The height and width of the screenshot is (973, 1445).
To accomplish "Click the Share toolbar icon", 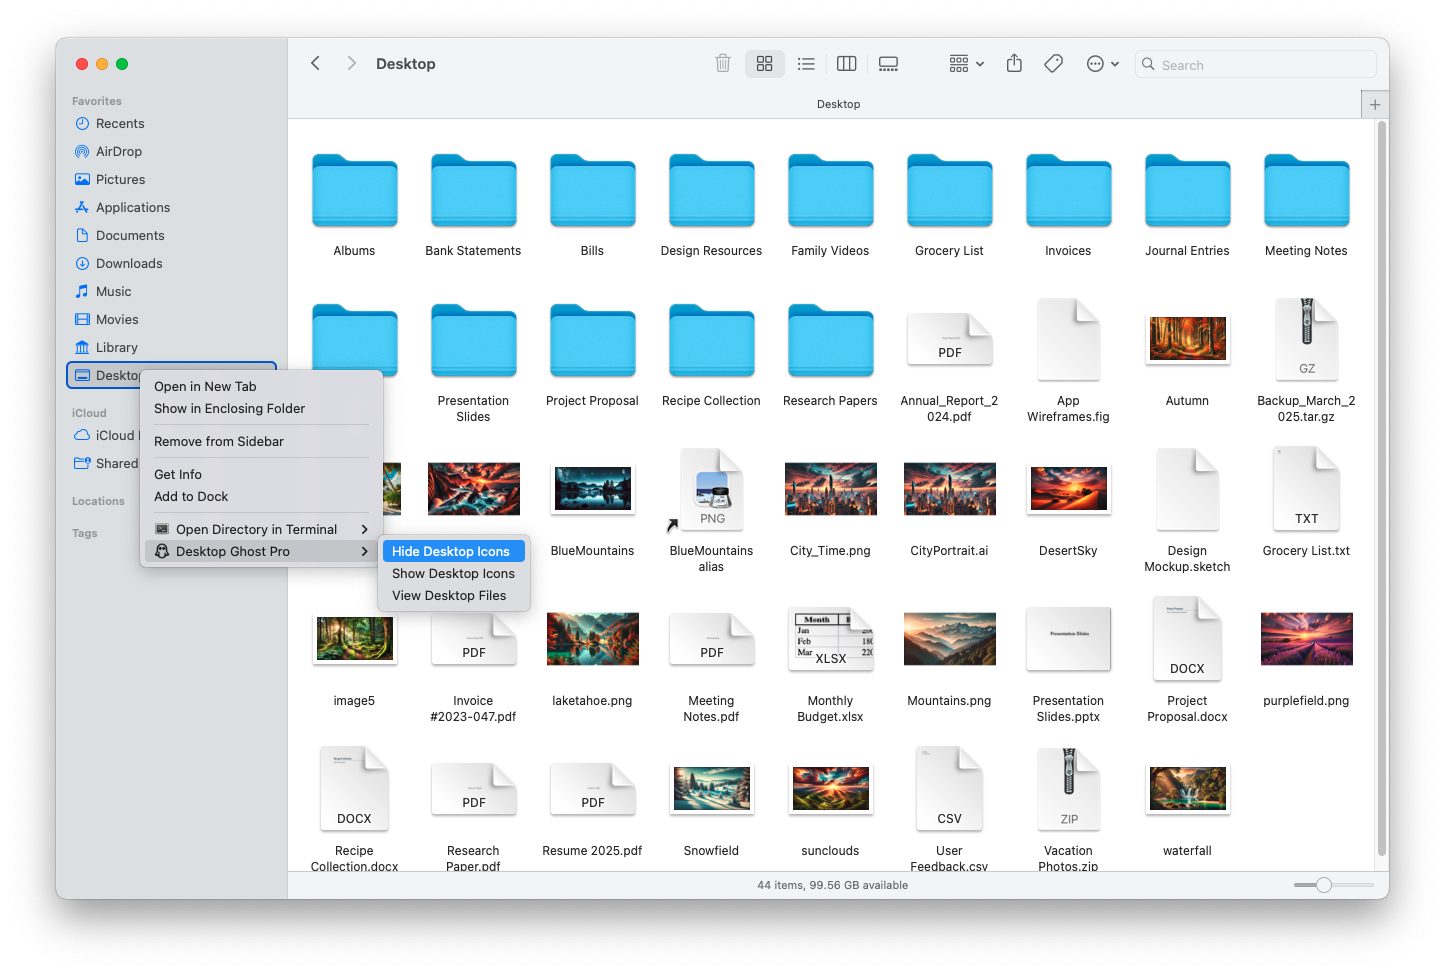I will pyautogui.click(x=1014, y=64).
